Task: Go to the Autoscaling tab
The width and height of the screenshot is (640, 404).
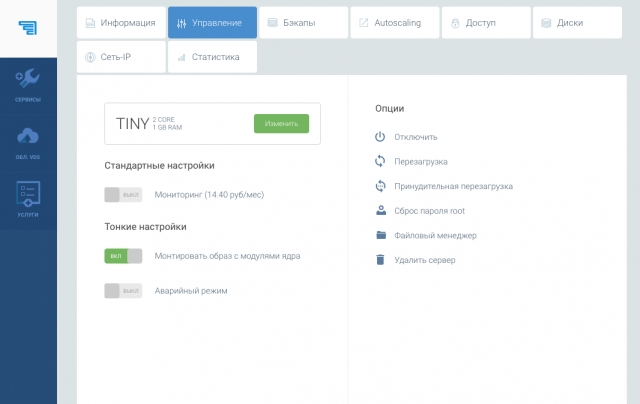Action: (395, 22)
